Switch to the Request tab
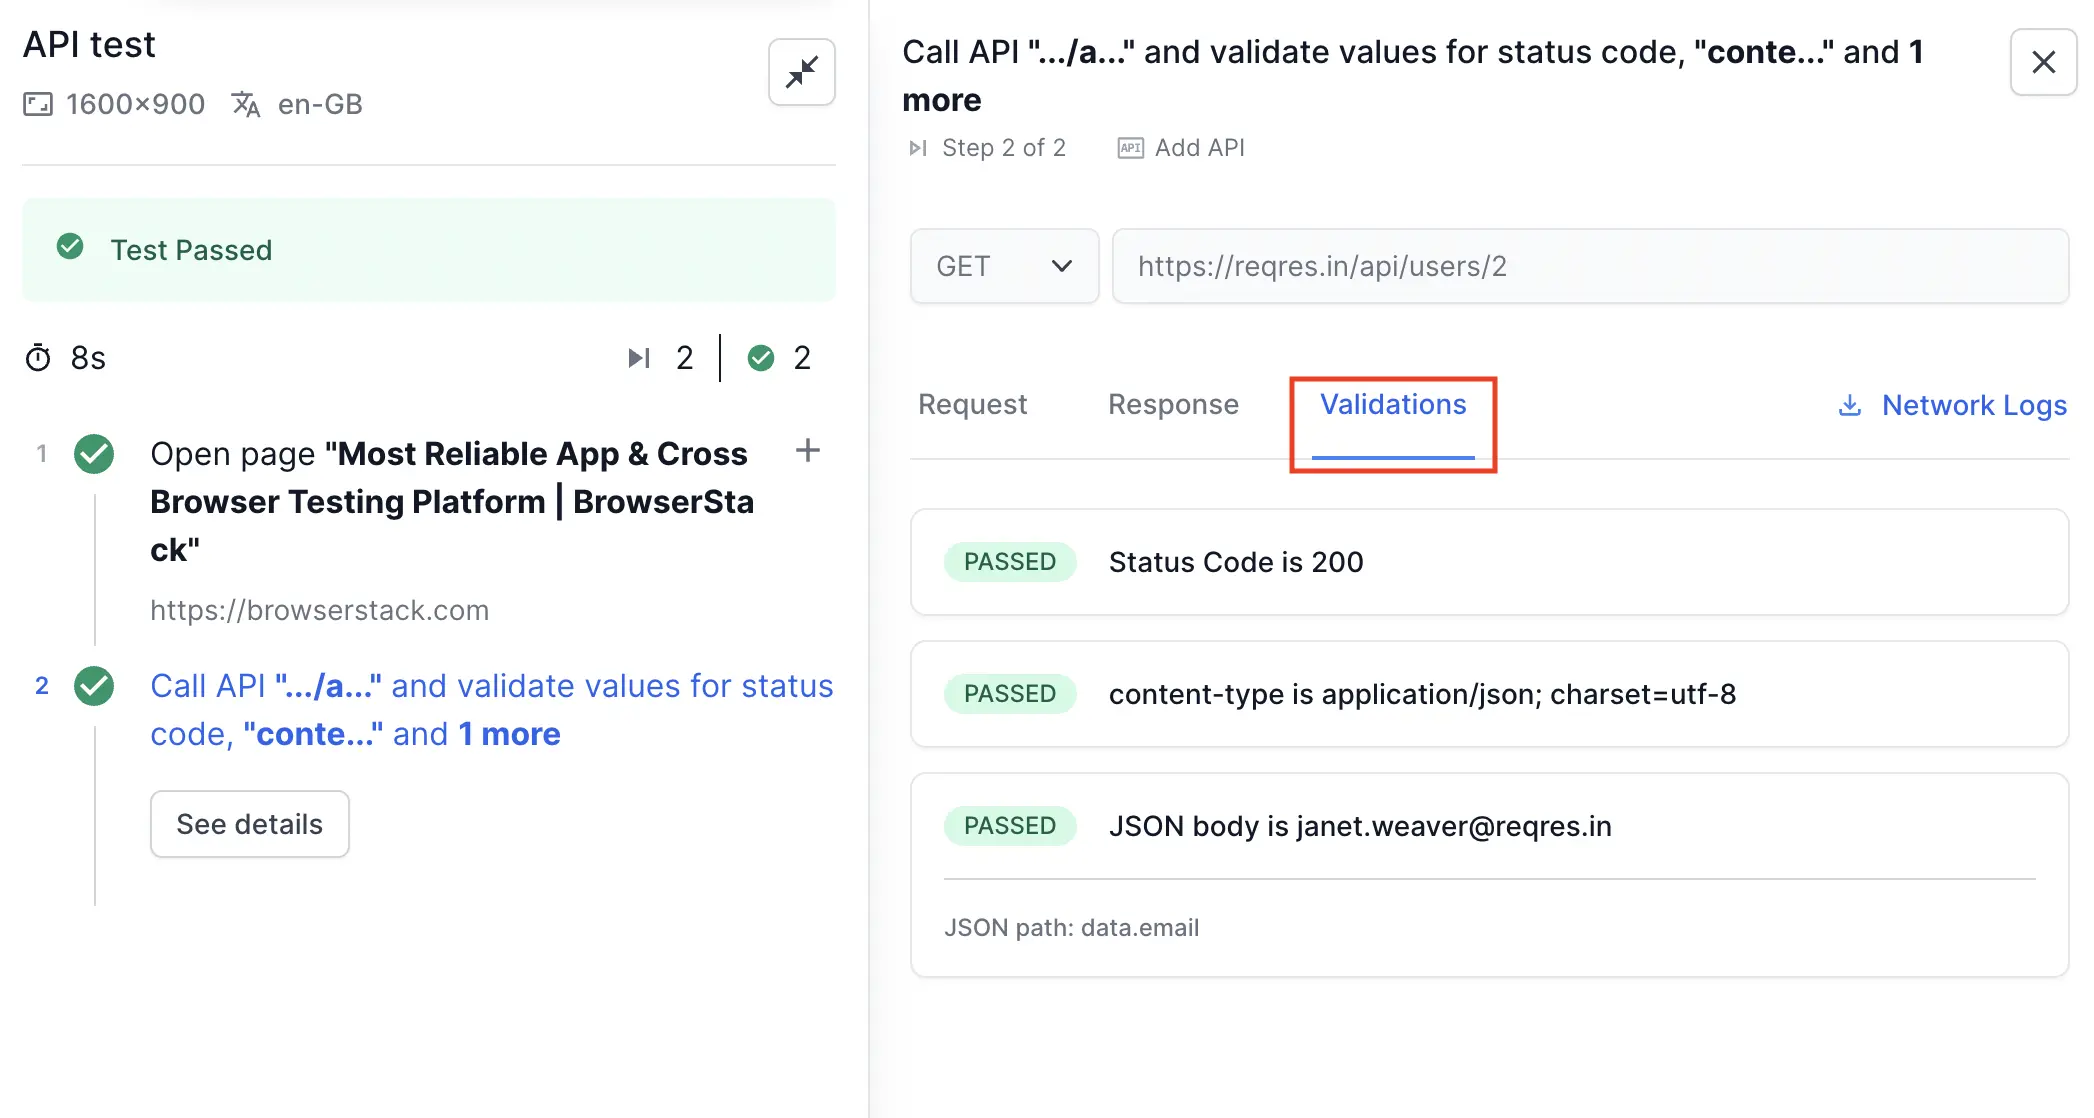This screenshot has height=1118, width=2094. click(972, 404)
